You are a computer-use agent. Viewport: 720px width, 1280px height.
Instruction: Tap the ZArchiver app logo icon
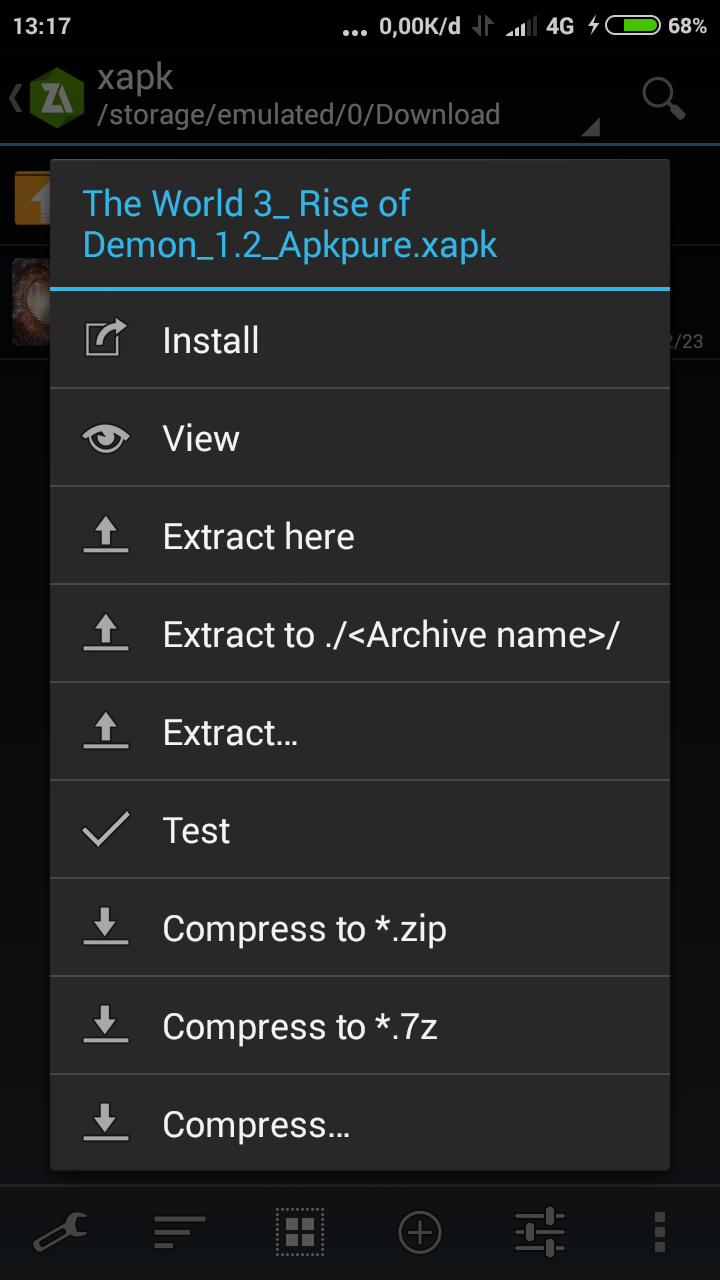pyautogui.click(x=57, y=97)
